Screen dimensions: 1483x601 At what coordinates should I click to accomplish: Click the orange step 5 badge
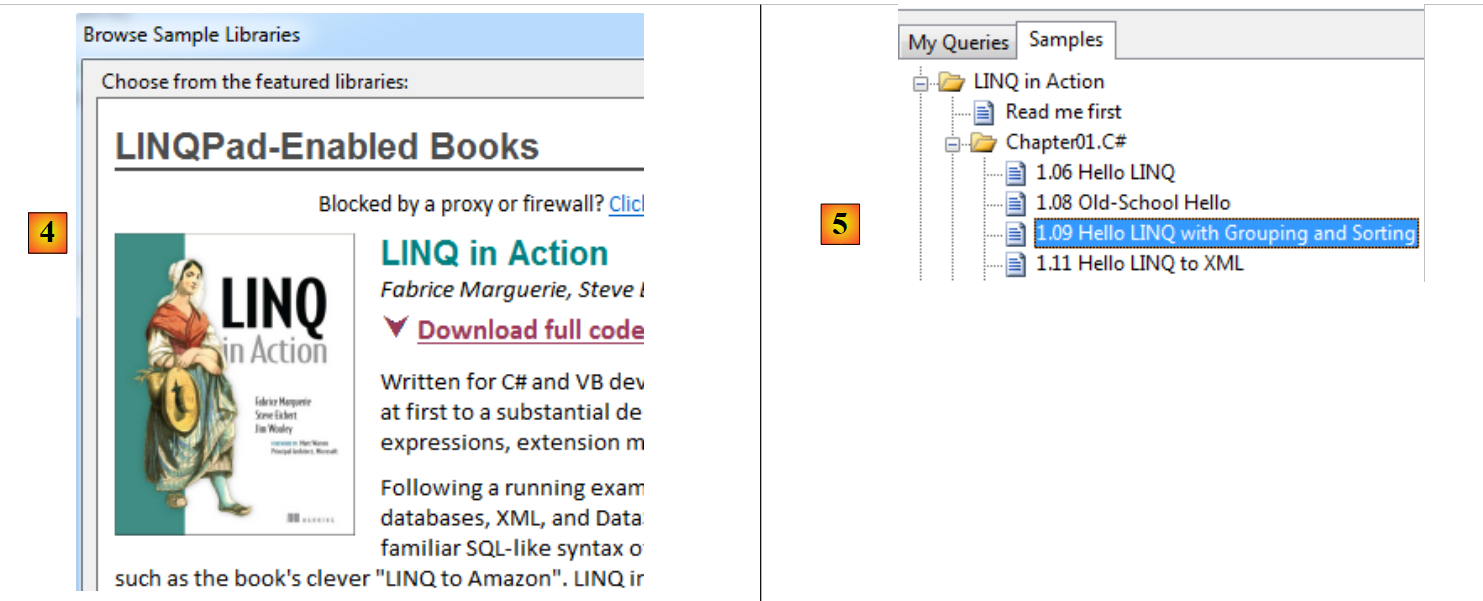[x=840, y=225]
